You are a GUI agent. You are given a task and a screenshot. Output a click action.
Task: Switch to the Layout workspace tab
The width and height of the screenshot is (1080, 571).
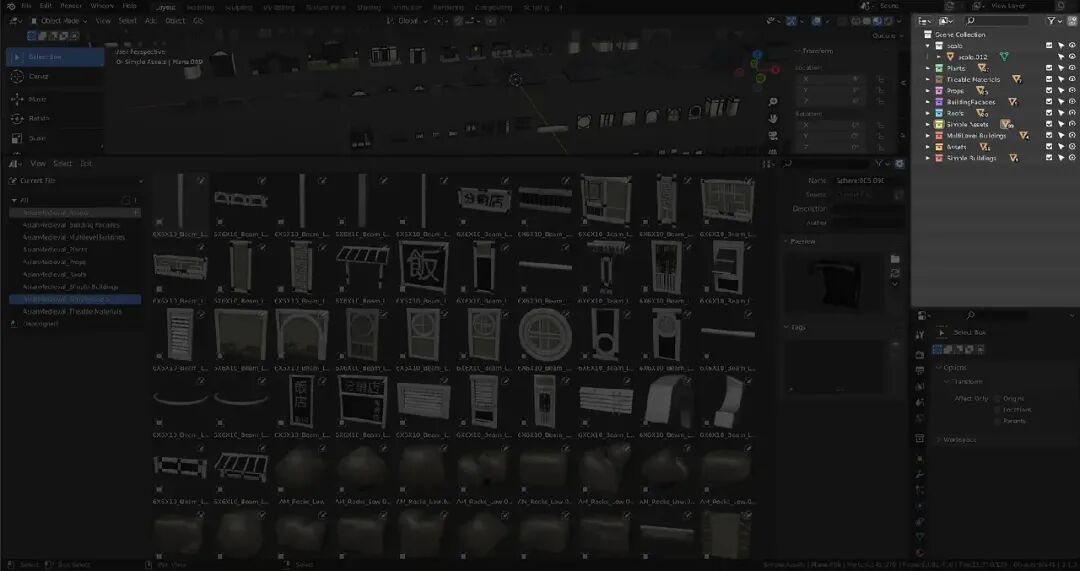(x=165, y=8)
